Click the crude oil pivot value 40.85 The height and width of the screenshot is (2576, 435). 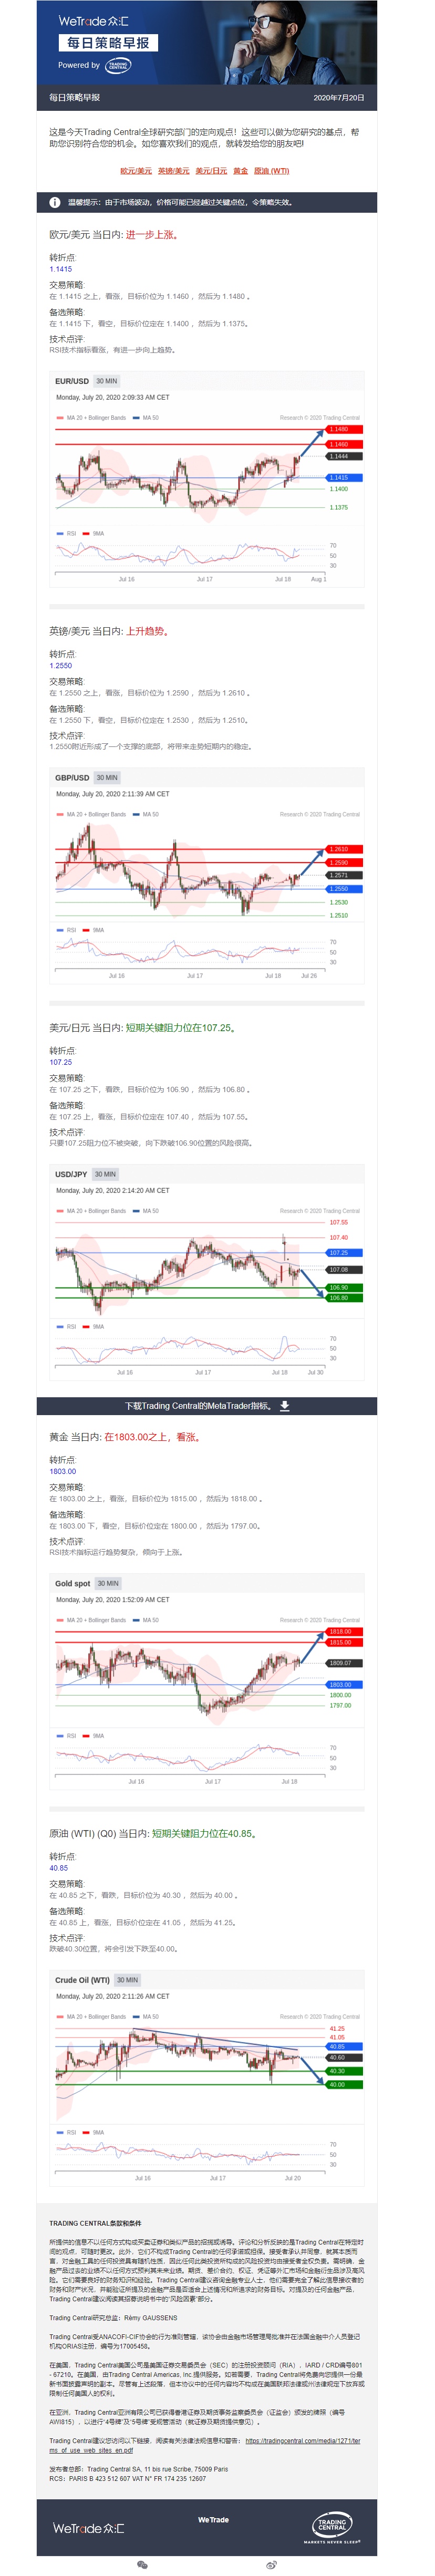(x=59, y=1867)
